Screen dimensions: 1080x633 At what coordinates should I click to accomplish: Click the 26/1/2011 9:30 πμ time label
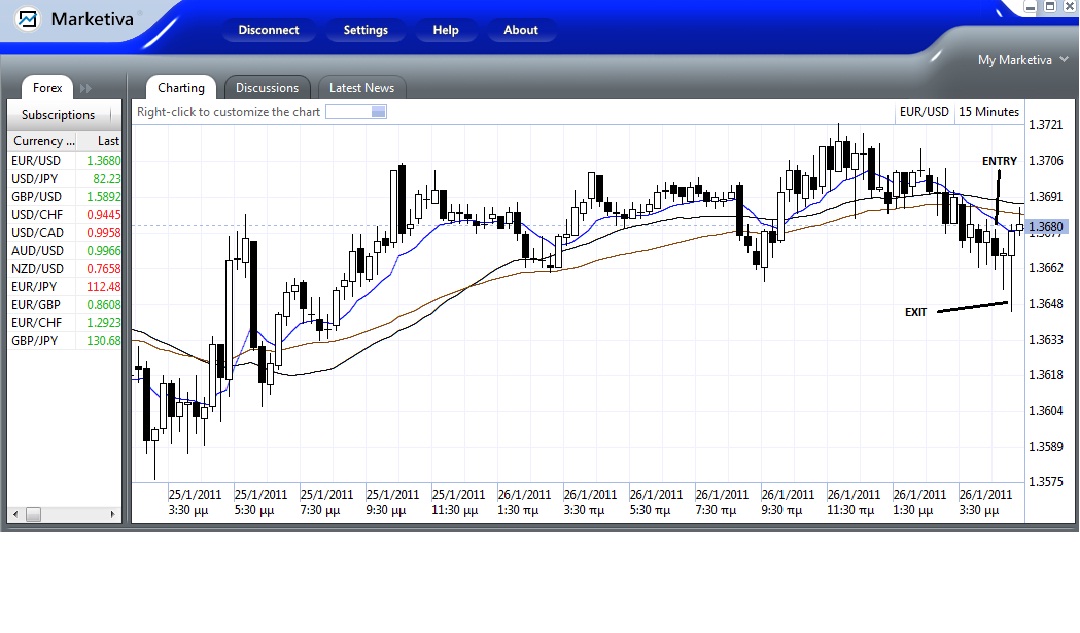[787, 502]
